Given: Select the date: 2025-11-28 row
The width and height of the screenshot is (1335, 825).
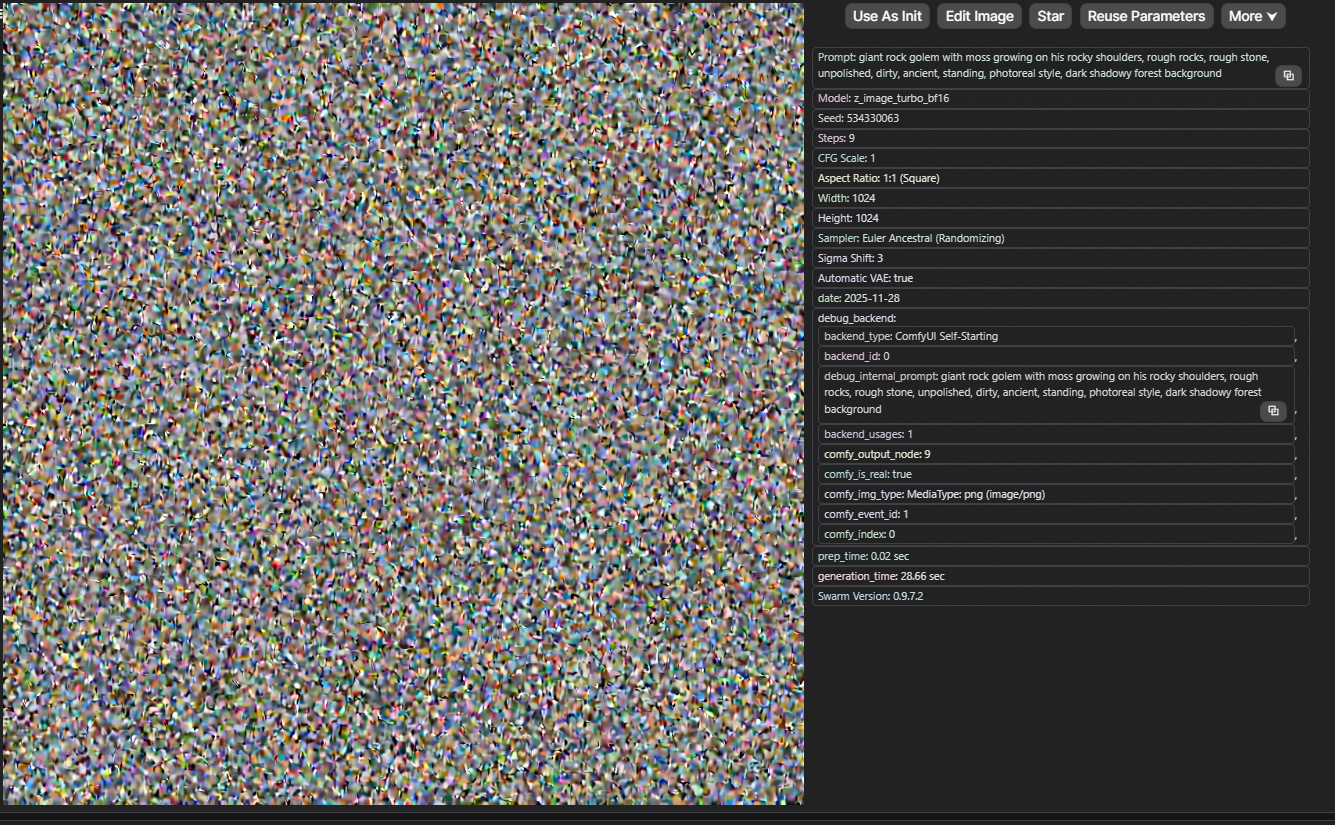Looking at the screenshot, I should click(x=1061, y=298).
